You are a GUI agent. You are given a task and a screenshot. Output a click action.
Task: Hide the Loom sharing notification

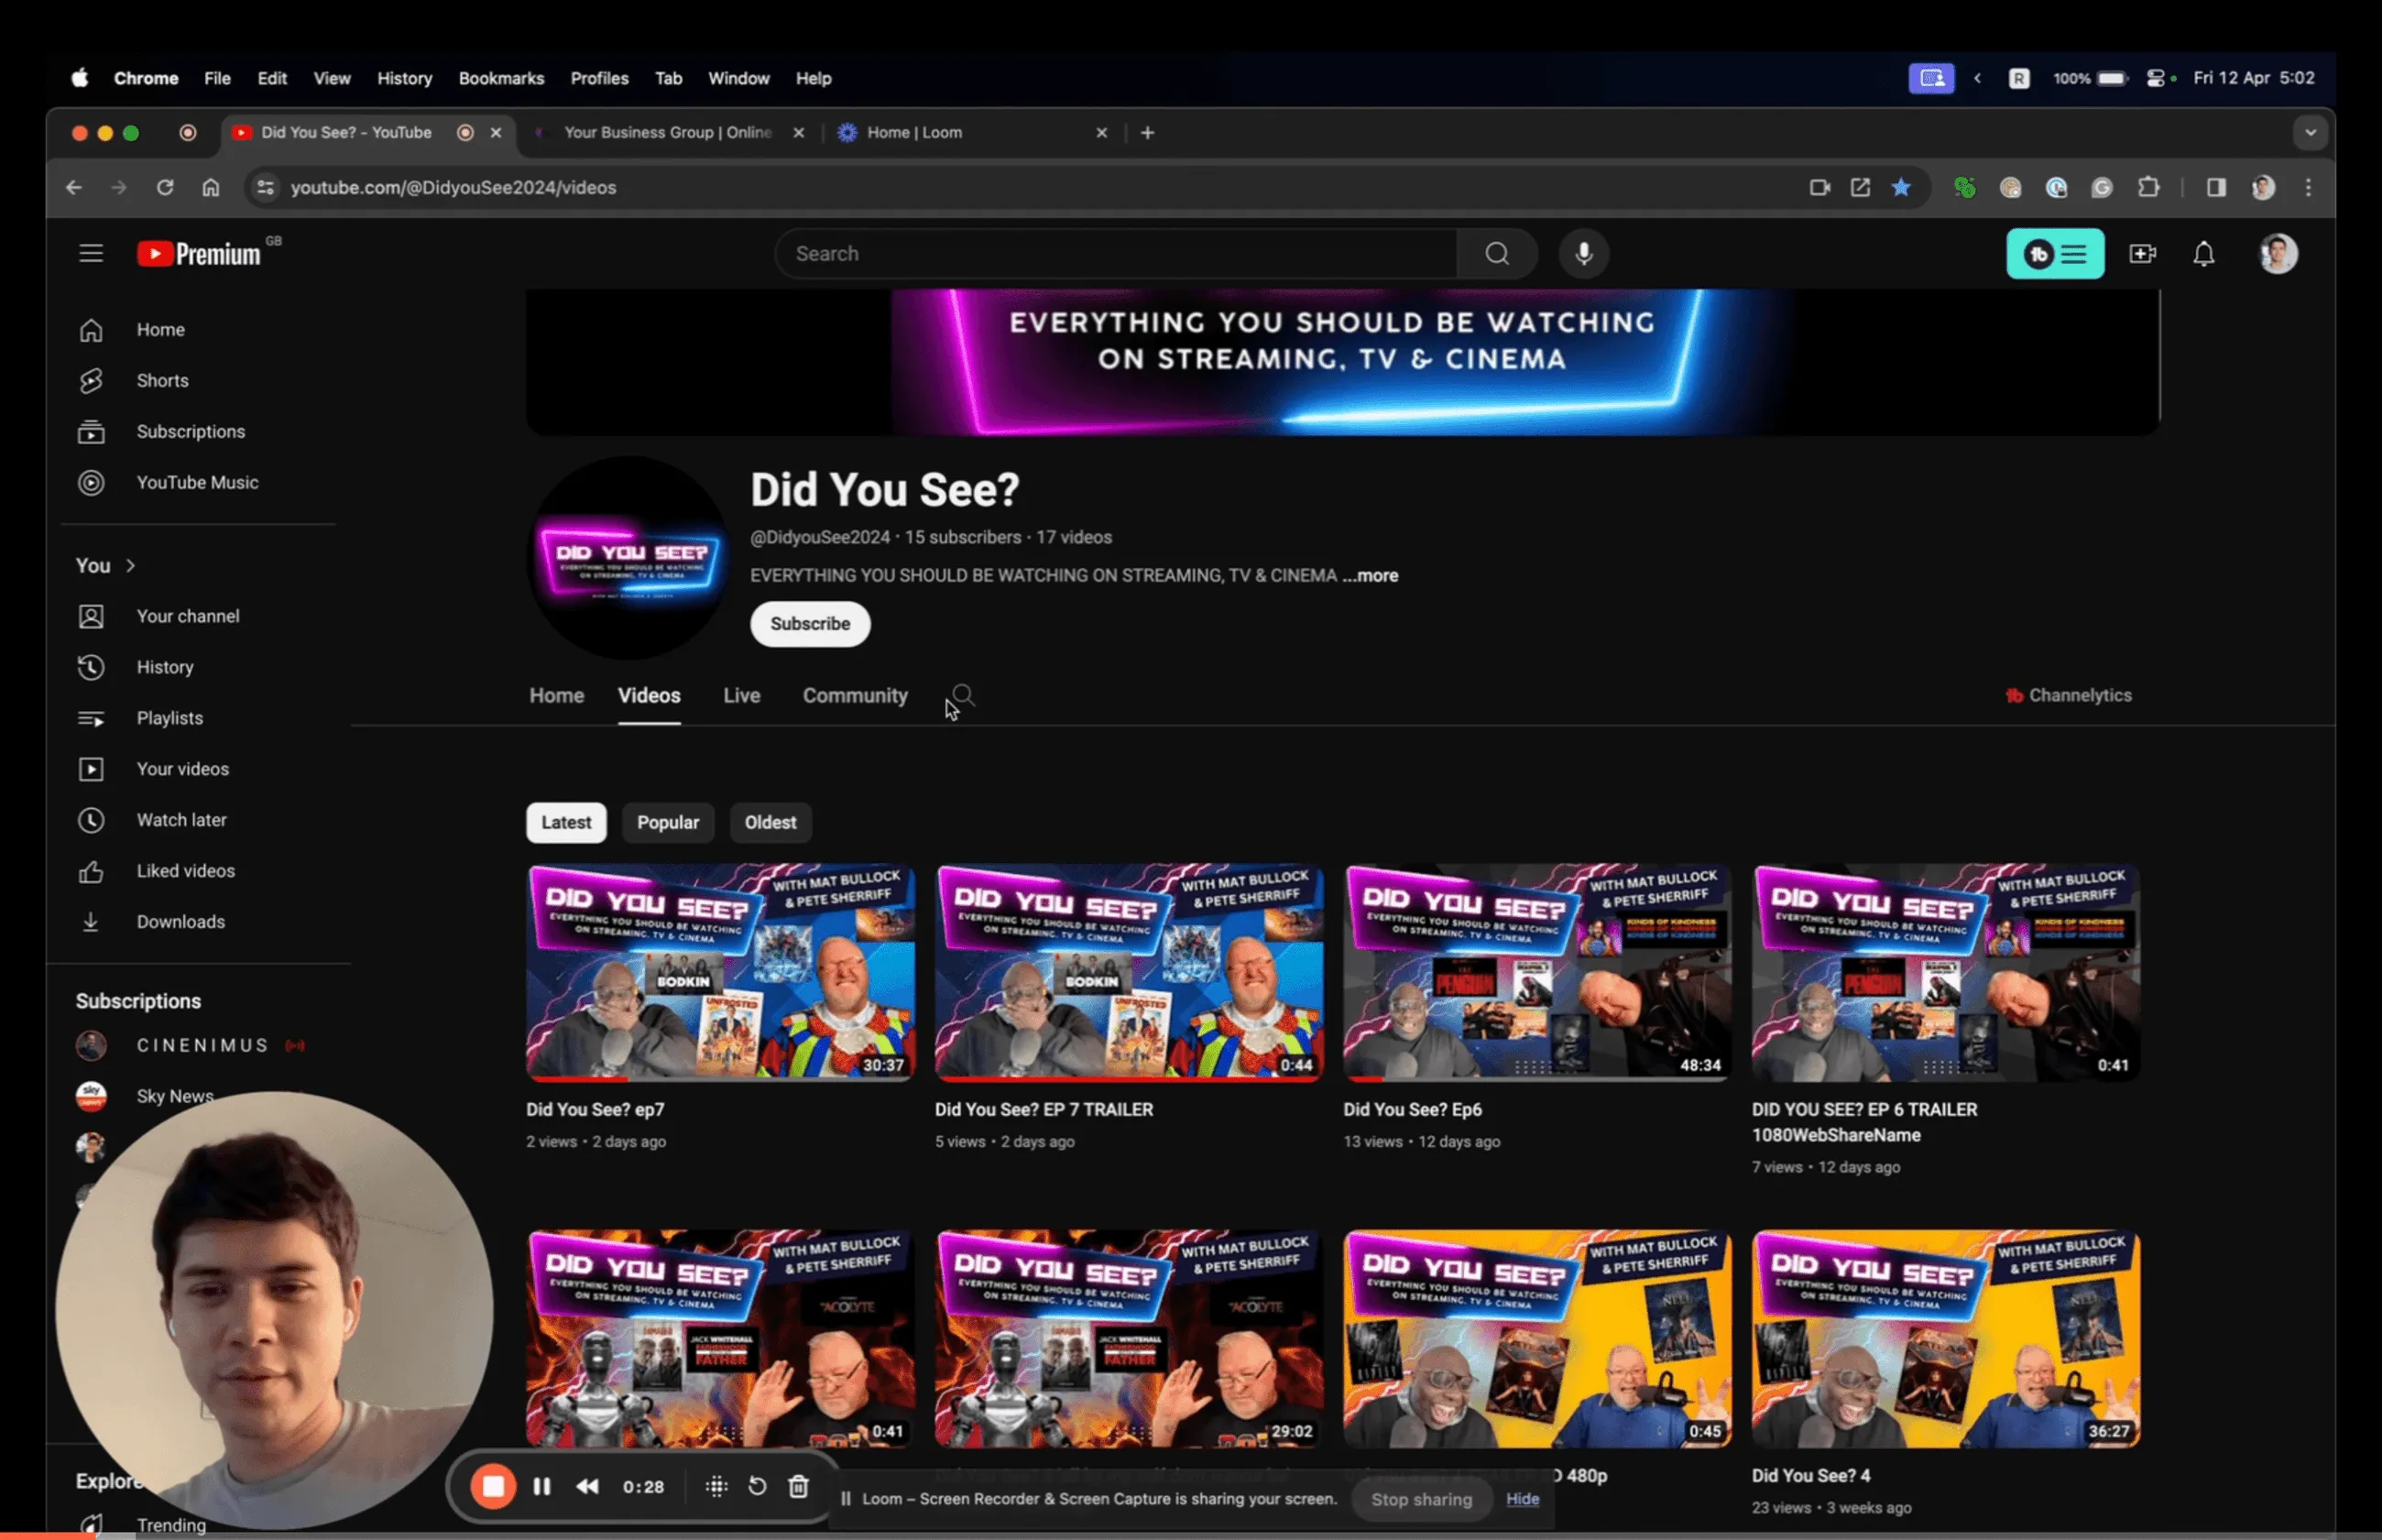coord(1522,1498)
